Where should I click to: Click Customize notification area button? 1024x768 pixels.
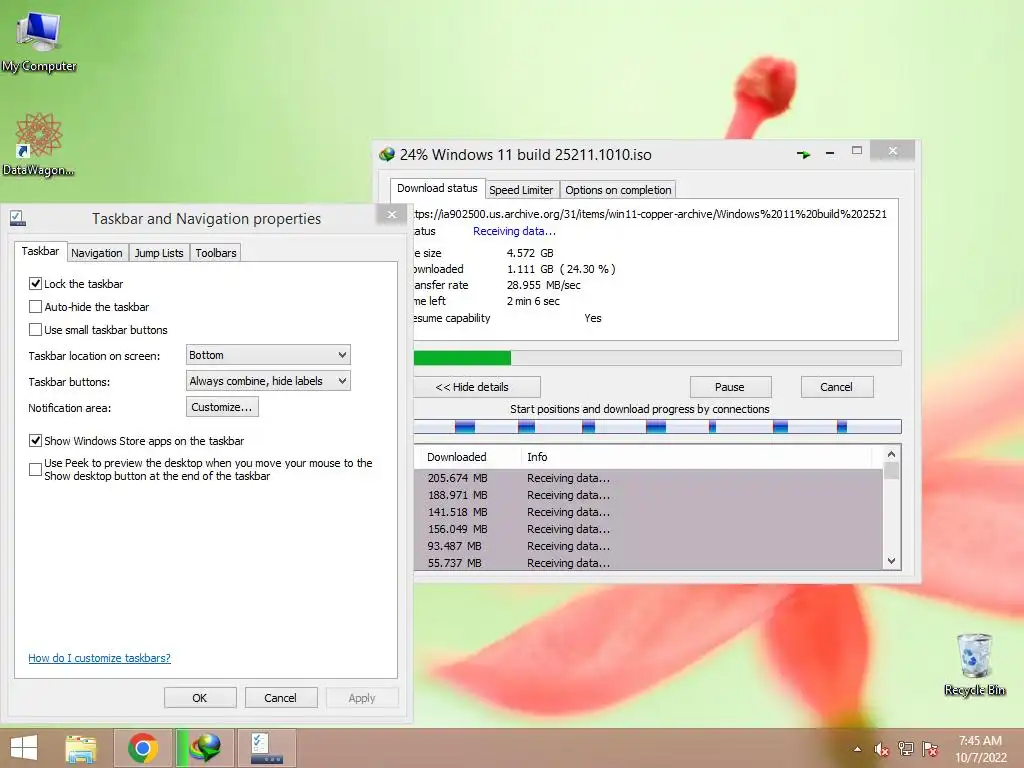tap(222, 407)
